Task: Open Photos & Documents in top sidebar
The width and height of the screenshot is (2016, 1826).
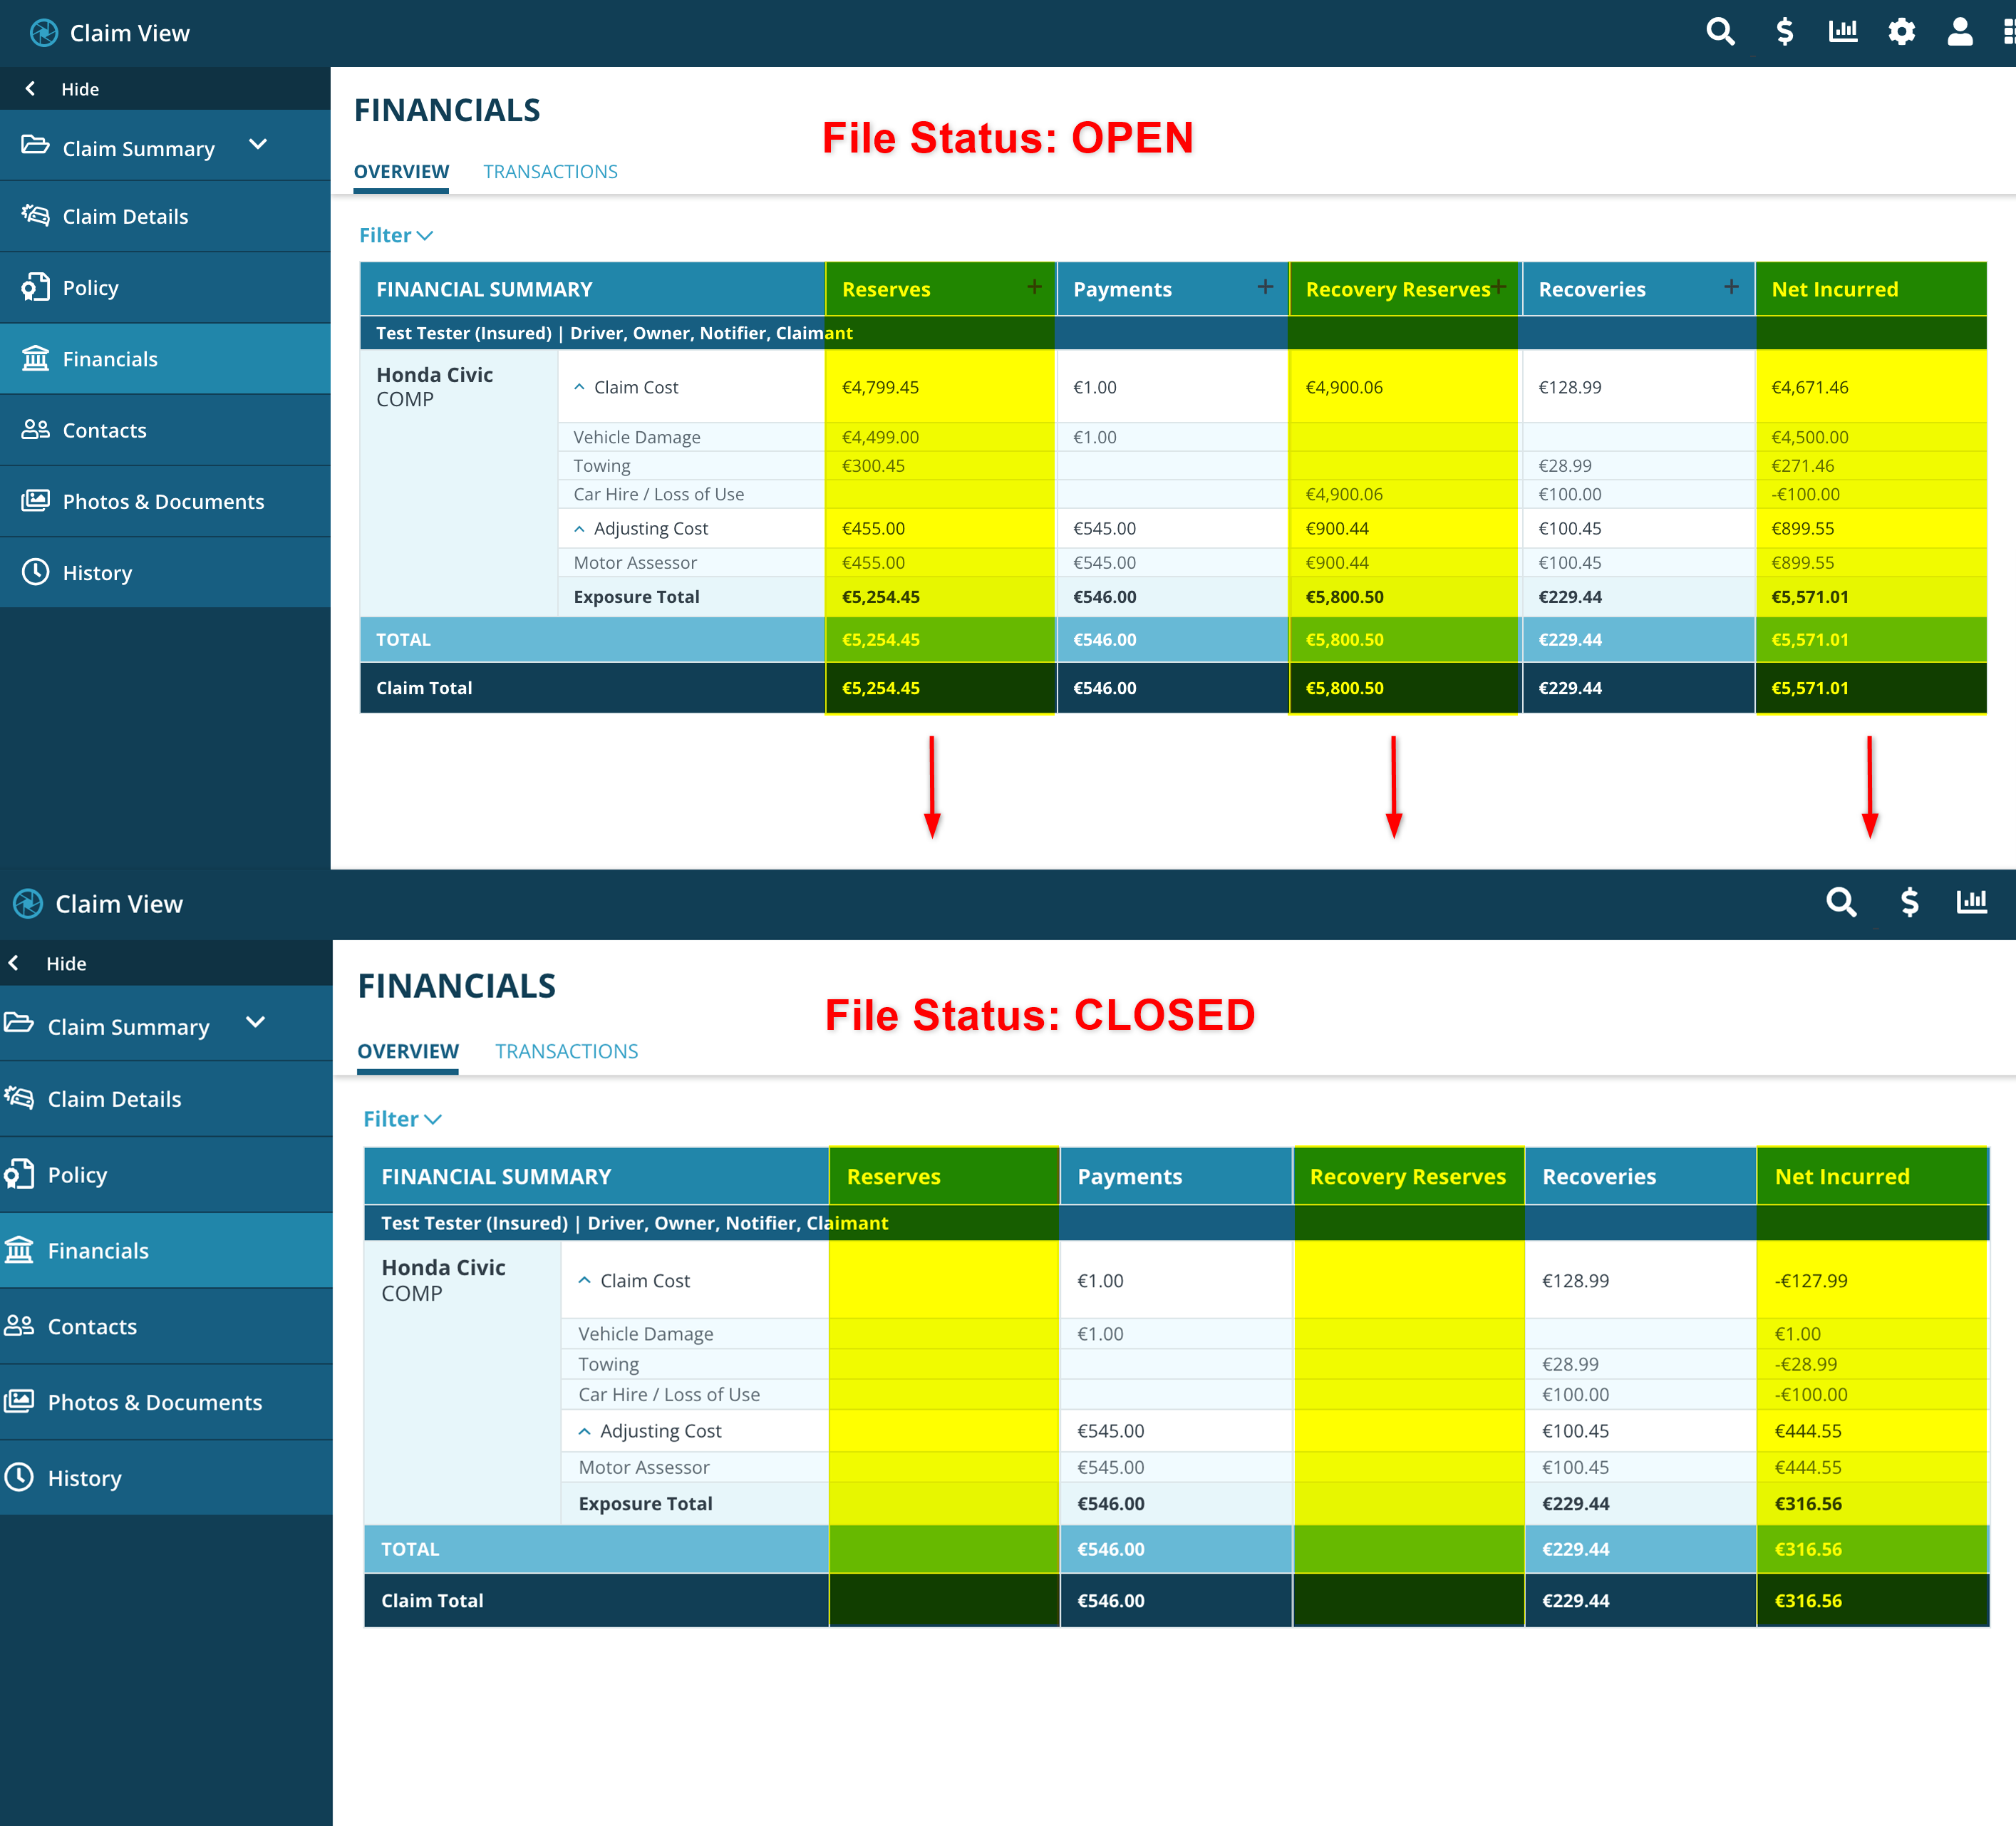Action: pyautogui.click(x=163, y=501)
